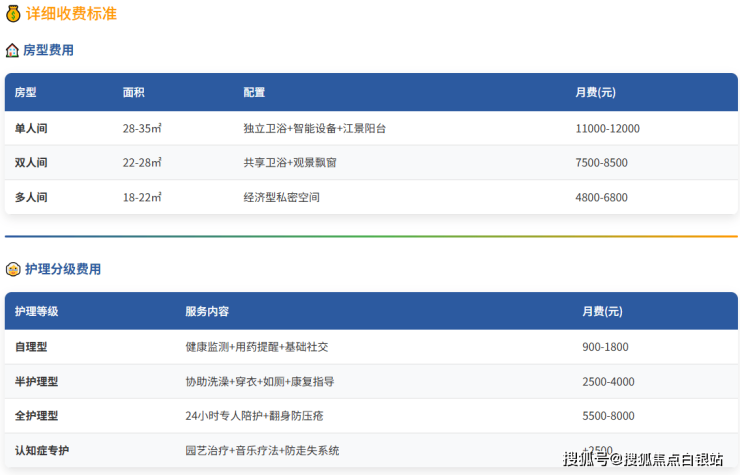This screenshot has height=475, width=740.
Task: Select the 多人间 row label
Action: pos(31,197)
